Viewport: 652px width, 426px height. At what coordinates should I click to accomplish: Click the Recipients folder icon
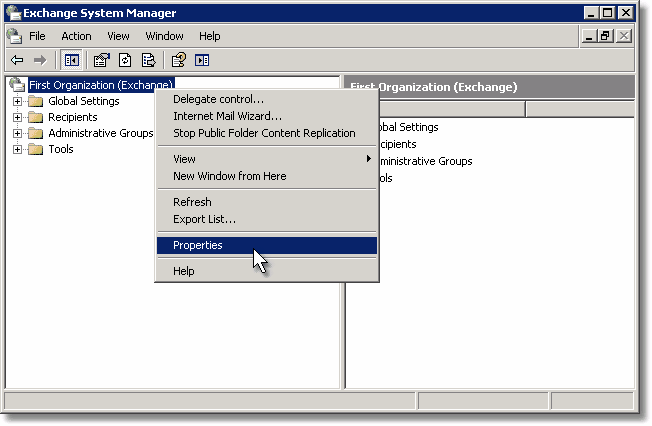pos(36,117)
